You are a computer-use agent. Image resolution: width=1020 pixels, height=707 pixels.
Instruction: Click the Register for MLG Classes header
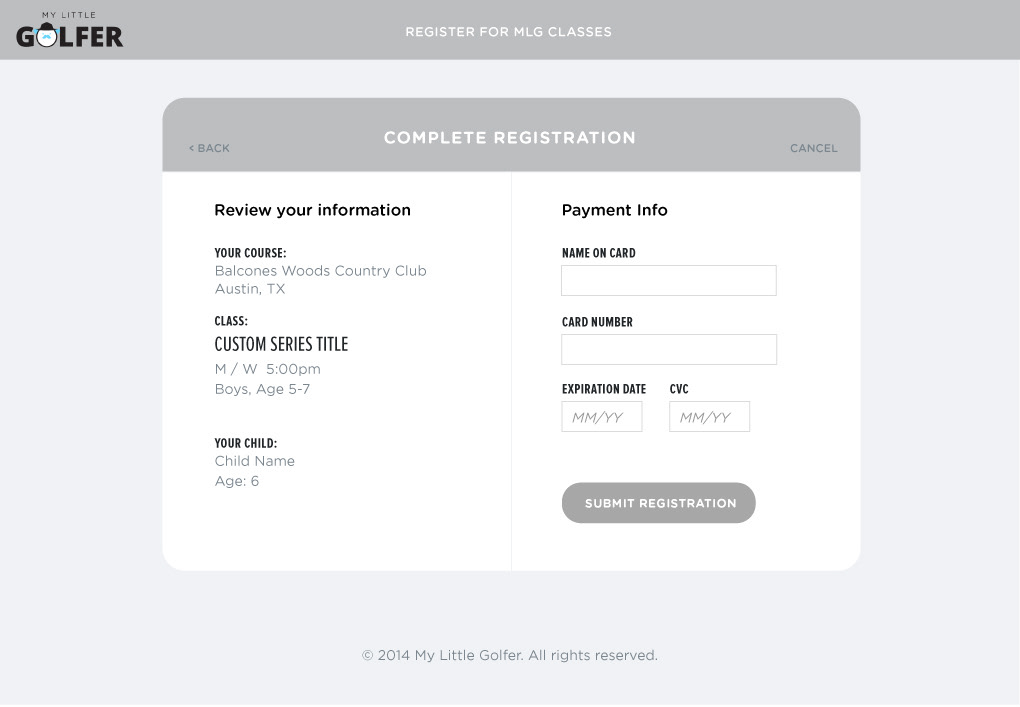pos(509,32)
